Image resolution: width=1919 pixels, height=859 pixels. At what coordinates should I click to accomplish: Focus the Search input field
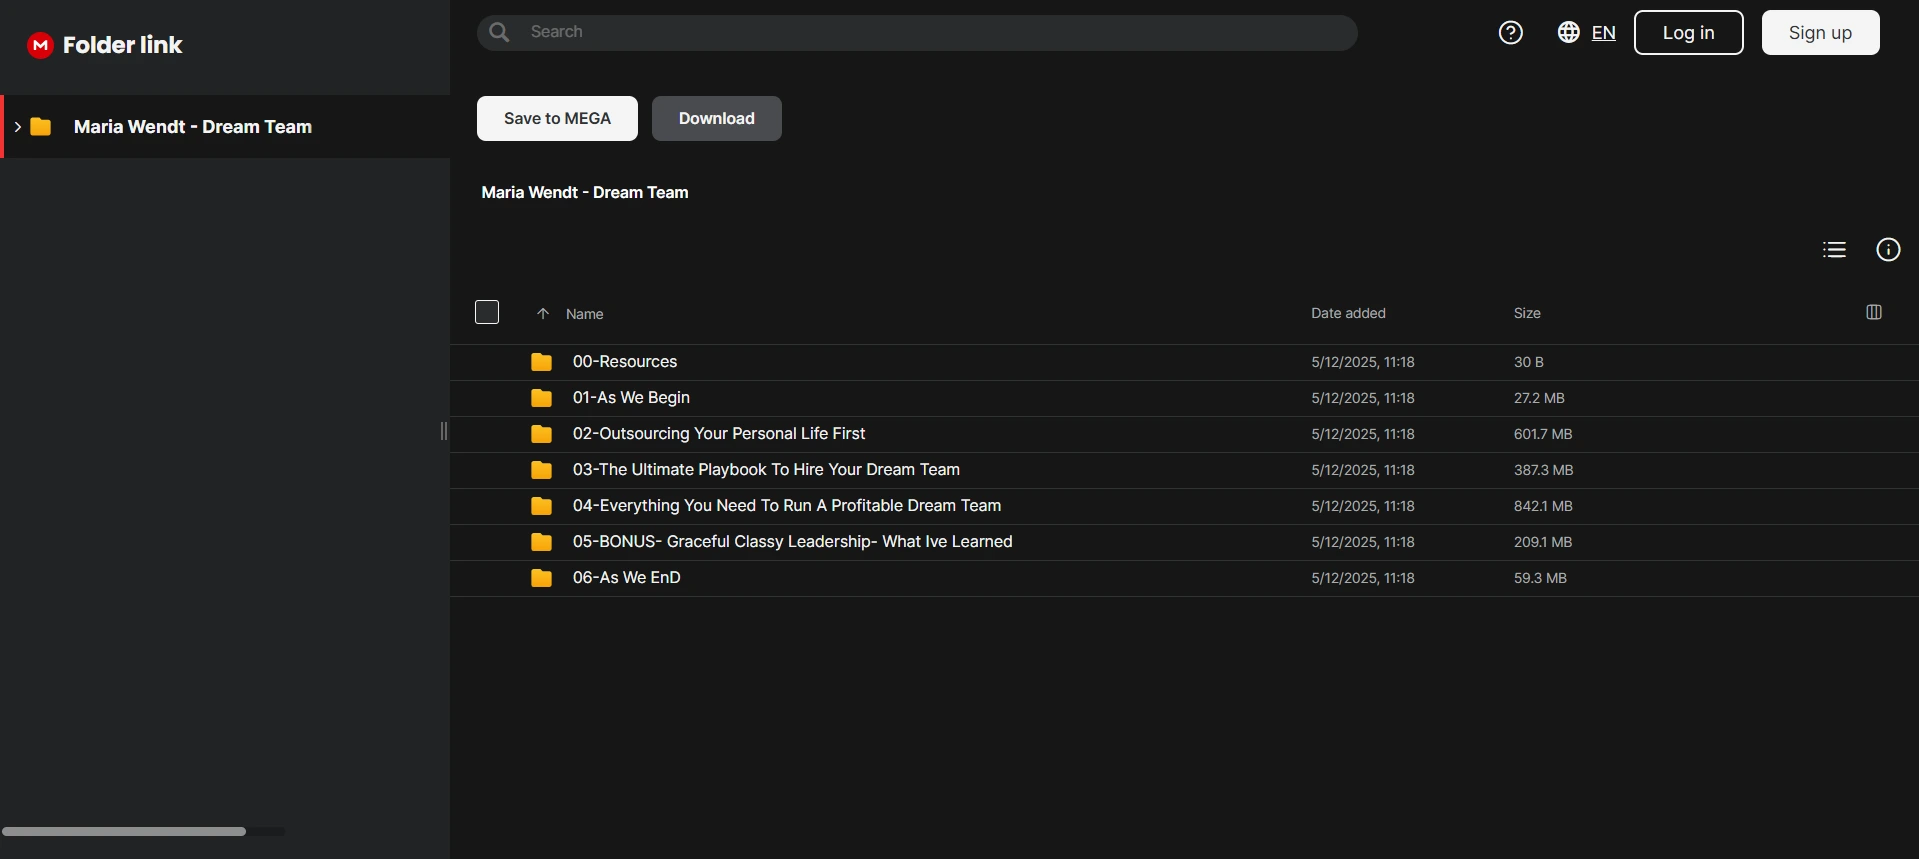(x=917, y=32)
